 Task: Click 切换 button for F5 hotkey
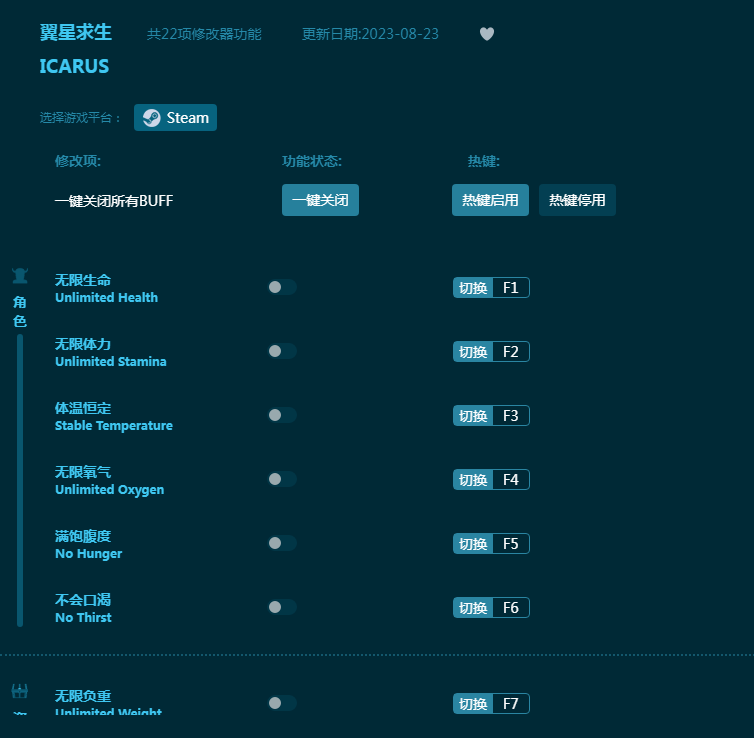pyautogui.click(x=473, y=543)
